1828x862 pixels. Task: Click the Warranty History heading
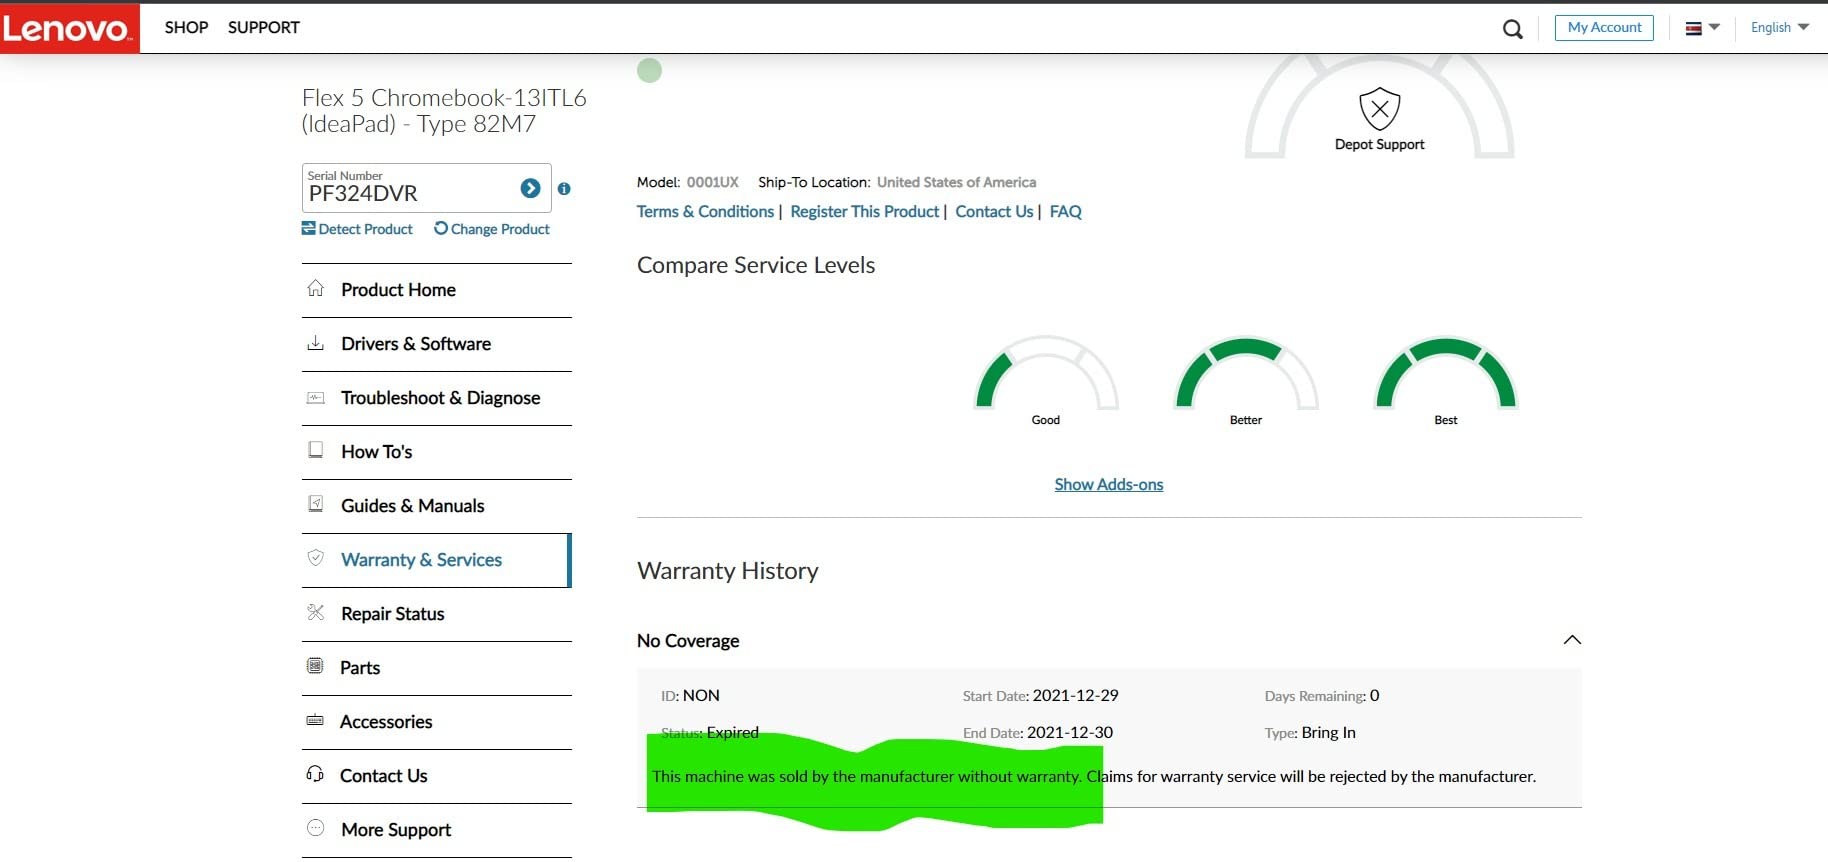(728, 571)
